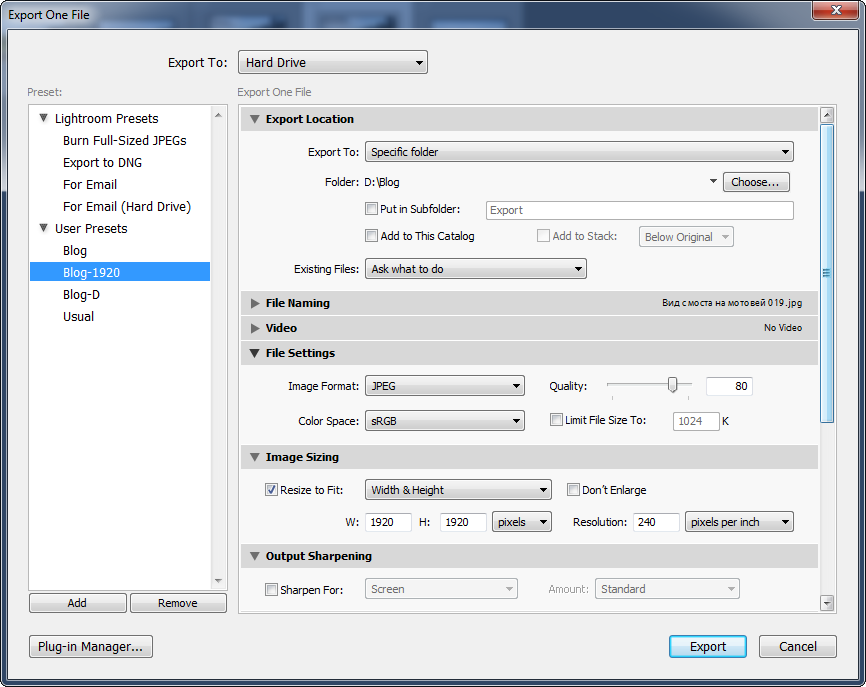This screenshot has width=866, height=687.
Task: Enable Put in Subfolder checkbox
Action: point(372,210)
